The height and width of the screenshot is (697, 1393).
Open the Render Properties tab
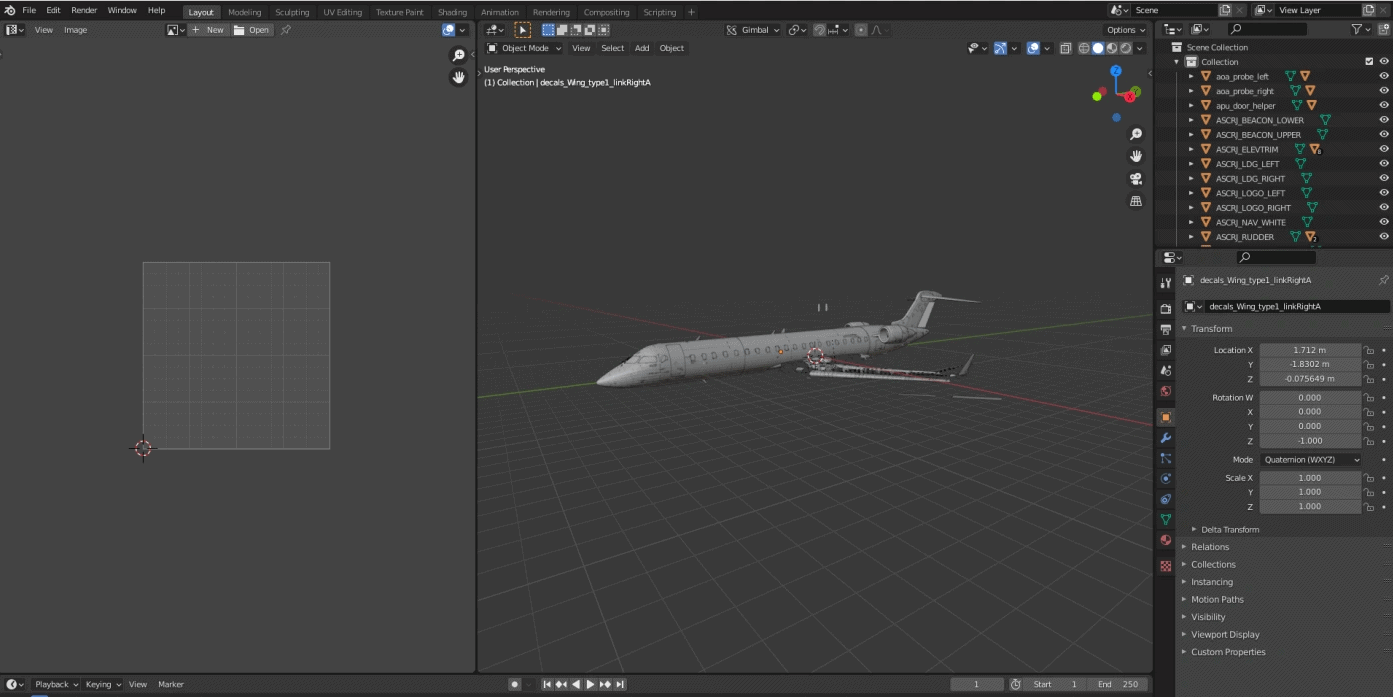click(1165, 308)
